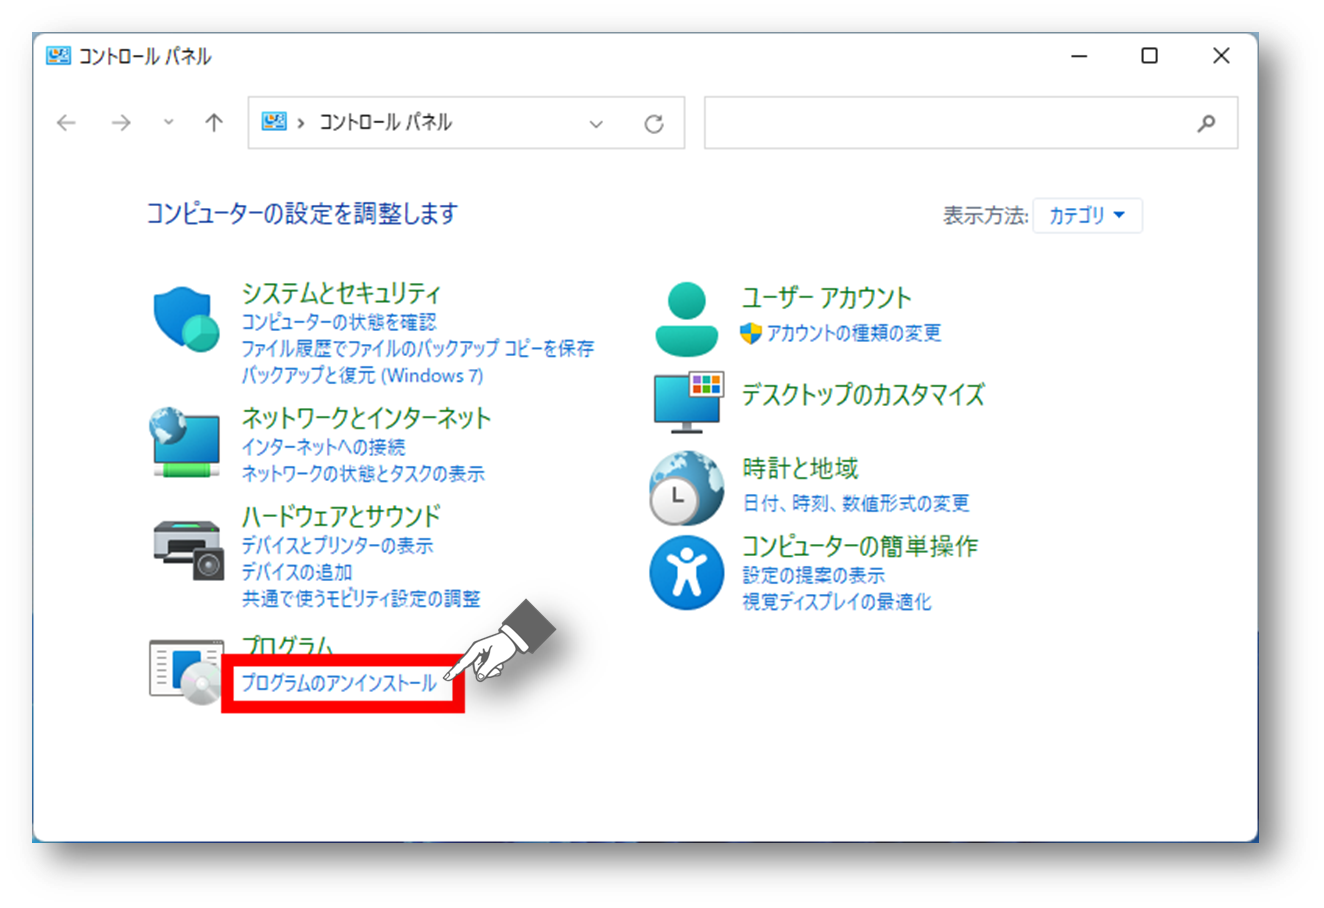Click the forward arrow navigation button

(121, 123)
